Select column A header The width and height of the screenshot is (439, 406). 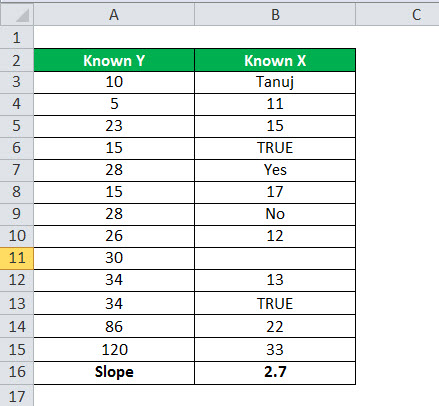click(x=114, y=15)
